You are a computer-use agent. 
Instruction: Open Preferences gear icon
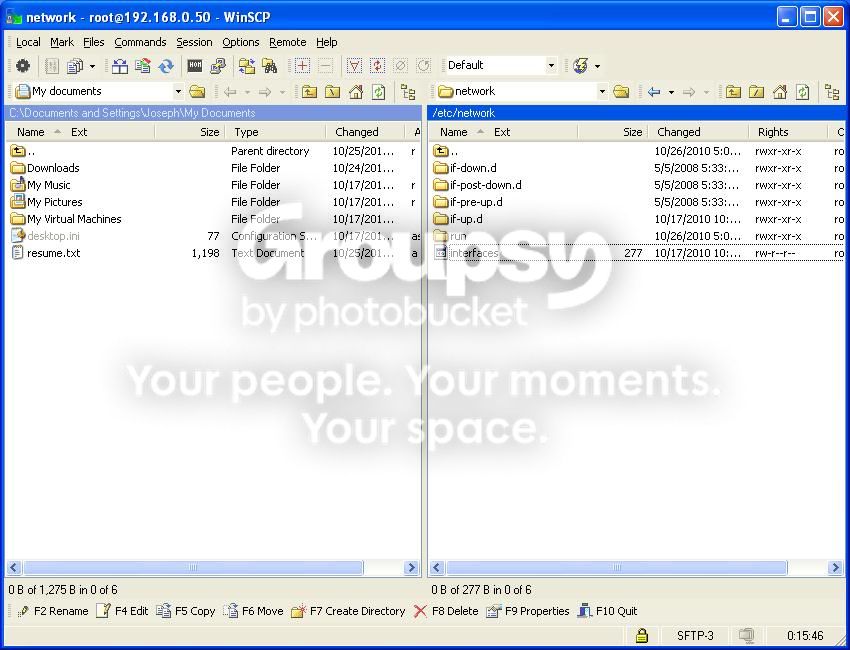tap(23, 66)
